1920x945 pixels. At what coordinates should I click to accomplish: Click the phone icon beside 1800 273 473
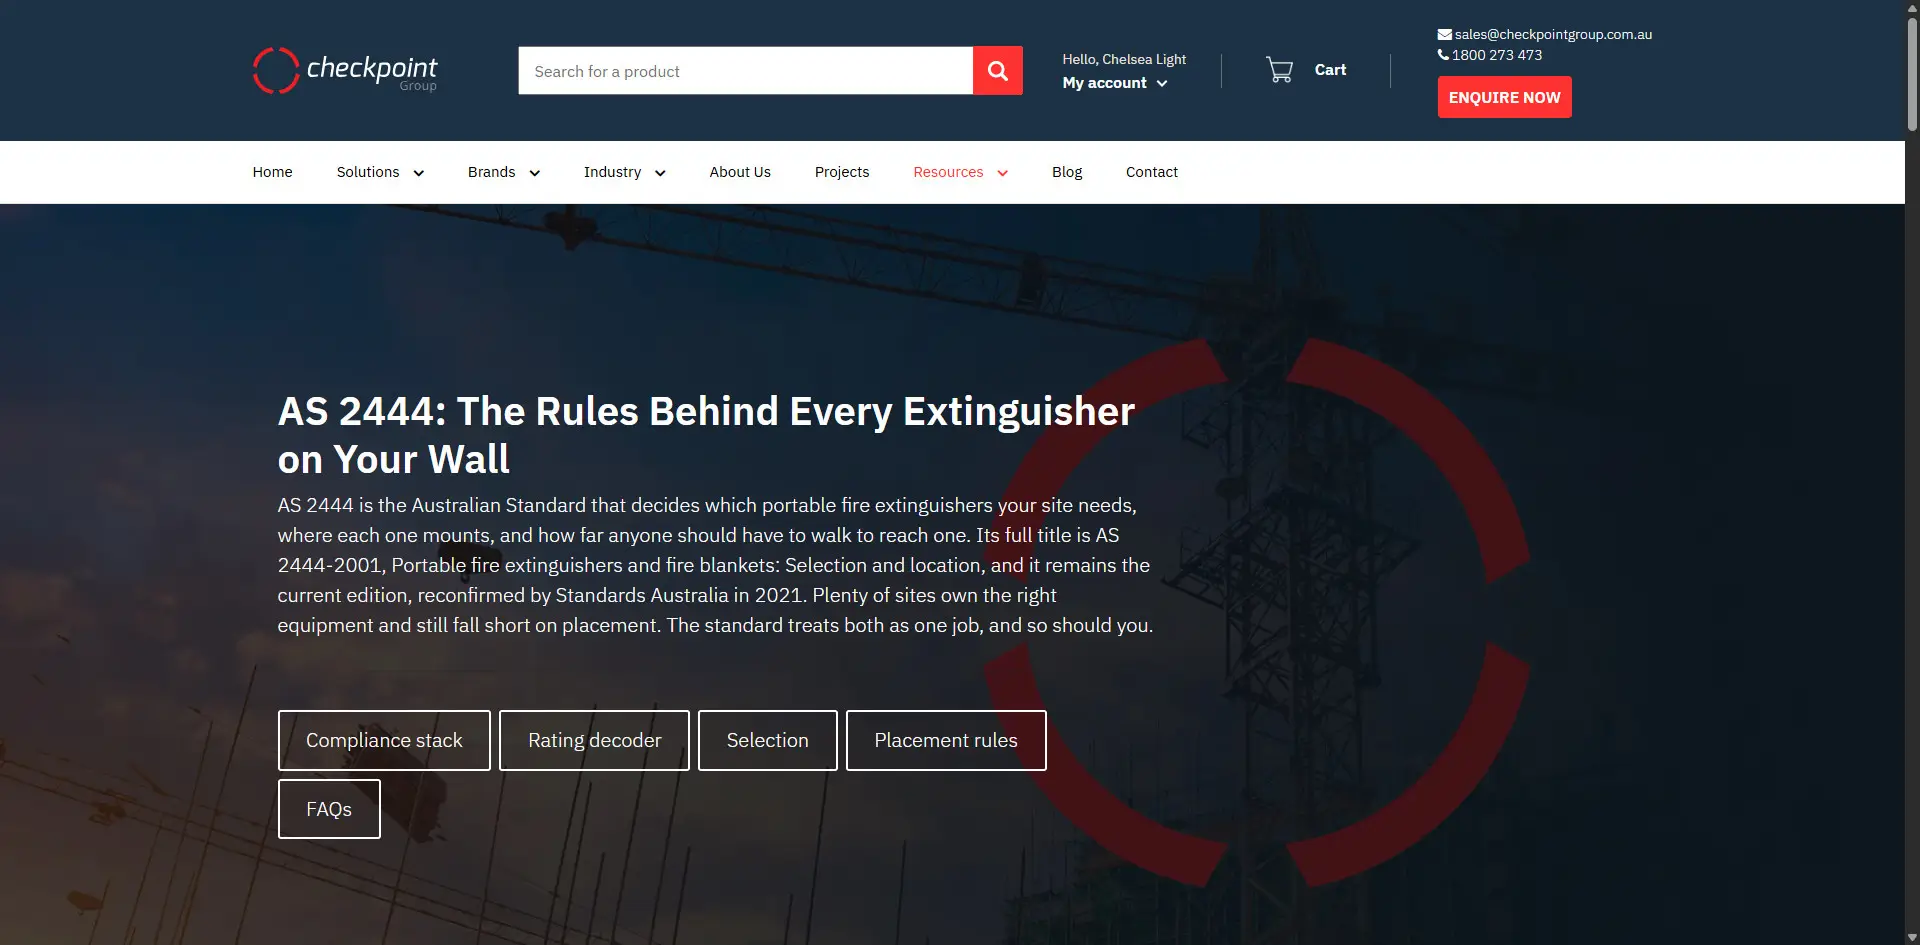1443,55
